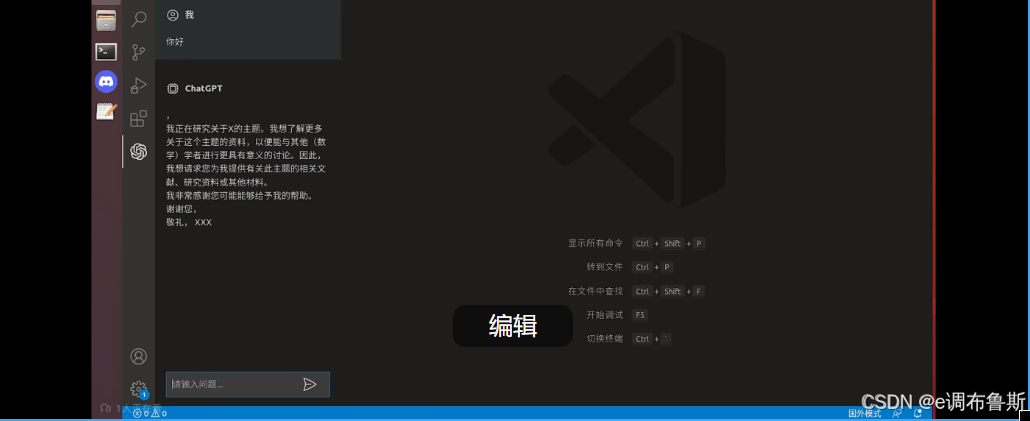This screenshot has height=421, width=1030.
Task: Click the user avatar icon beside 我
Action: coord(173,14)
